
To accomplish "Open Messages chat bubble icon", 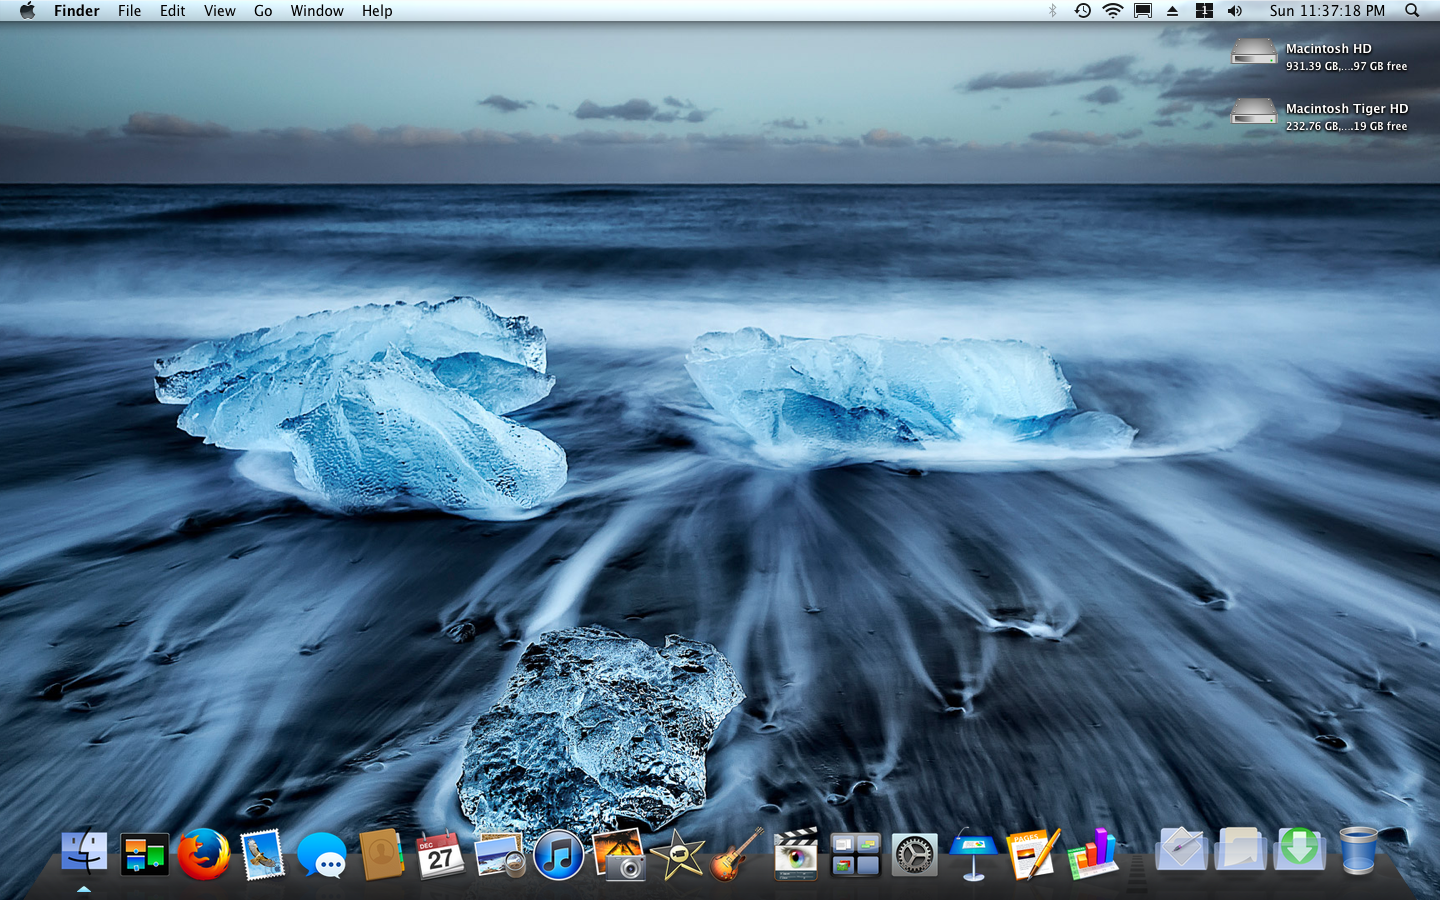I will [x=322, y=856].
